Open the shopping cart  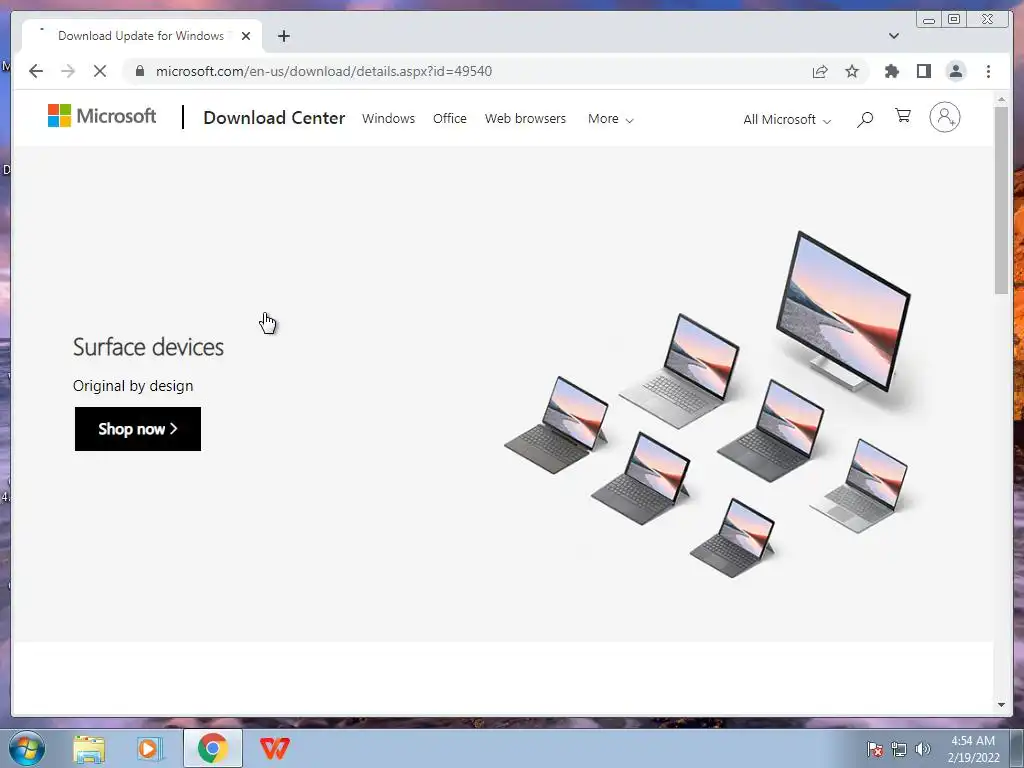pyautogui.click(x=903, y=116)
